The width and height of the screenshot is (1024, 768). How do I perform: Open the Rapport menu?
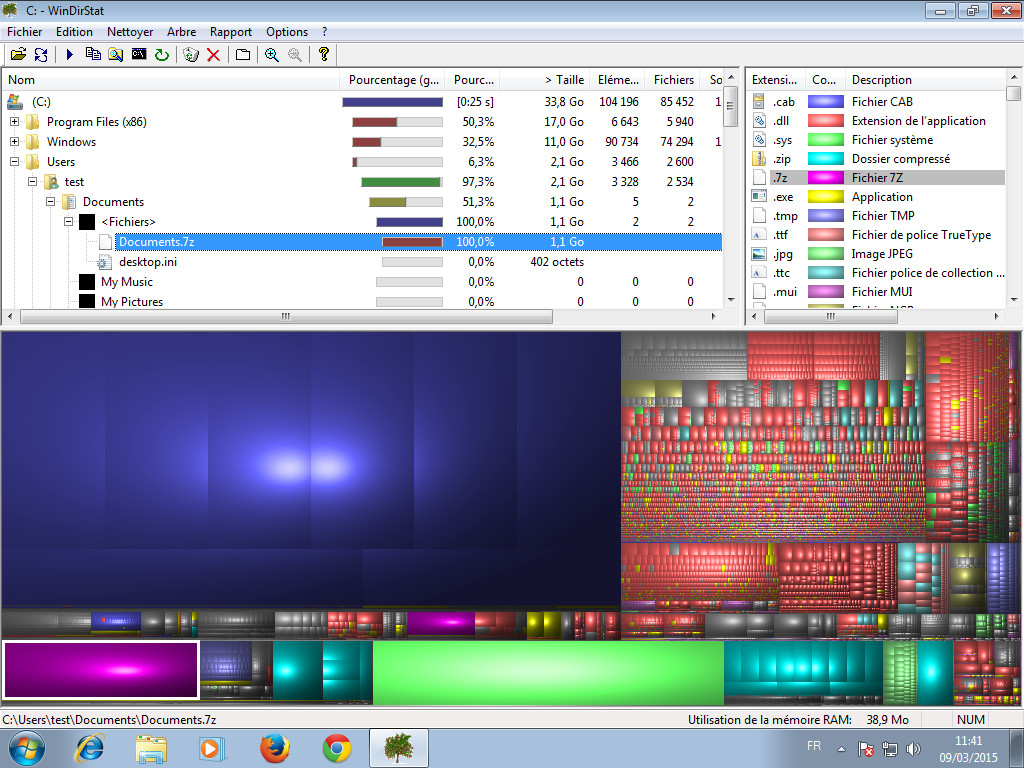coord(231,32)
